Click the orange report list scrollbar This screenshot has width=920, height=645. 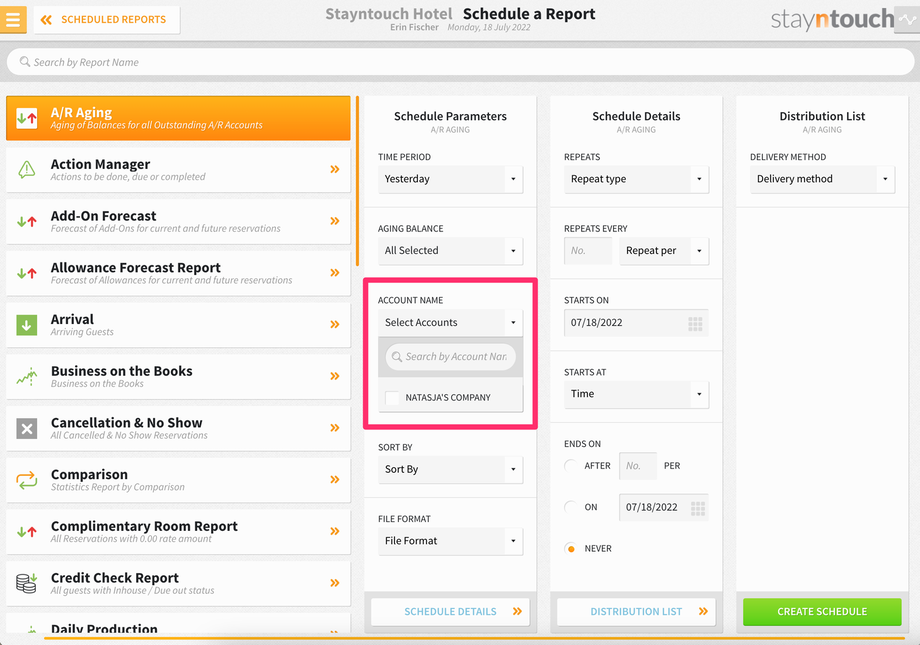pyautogui.click(x=357, y=181)
